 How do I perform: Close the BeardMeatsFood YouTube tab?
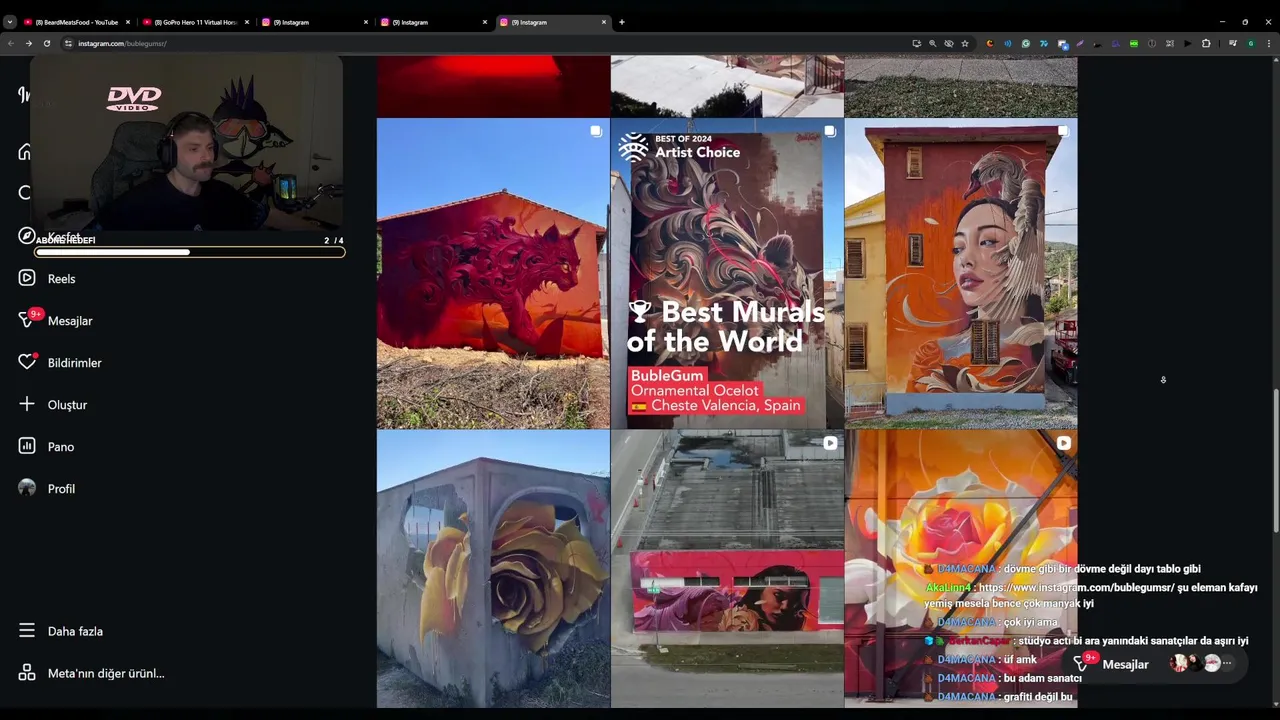pos(128,22)
